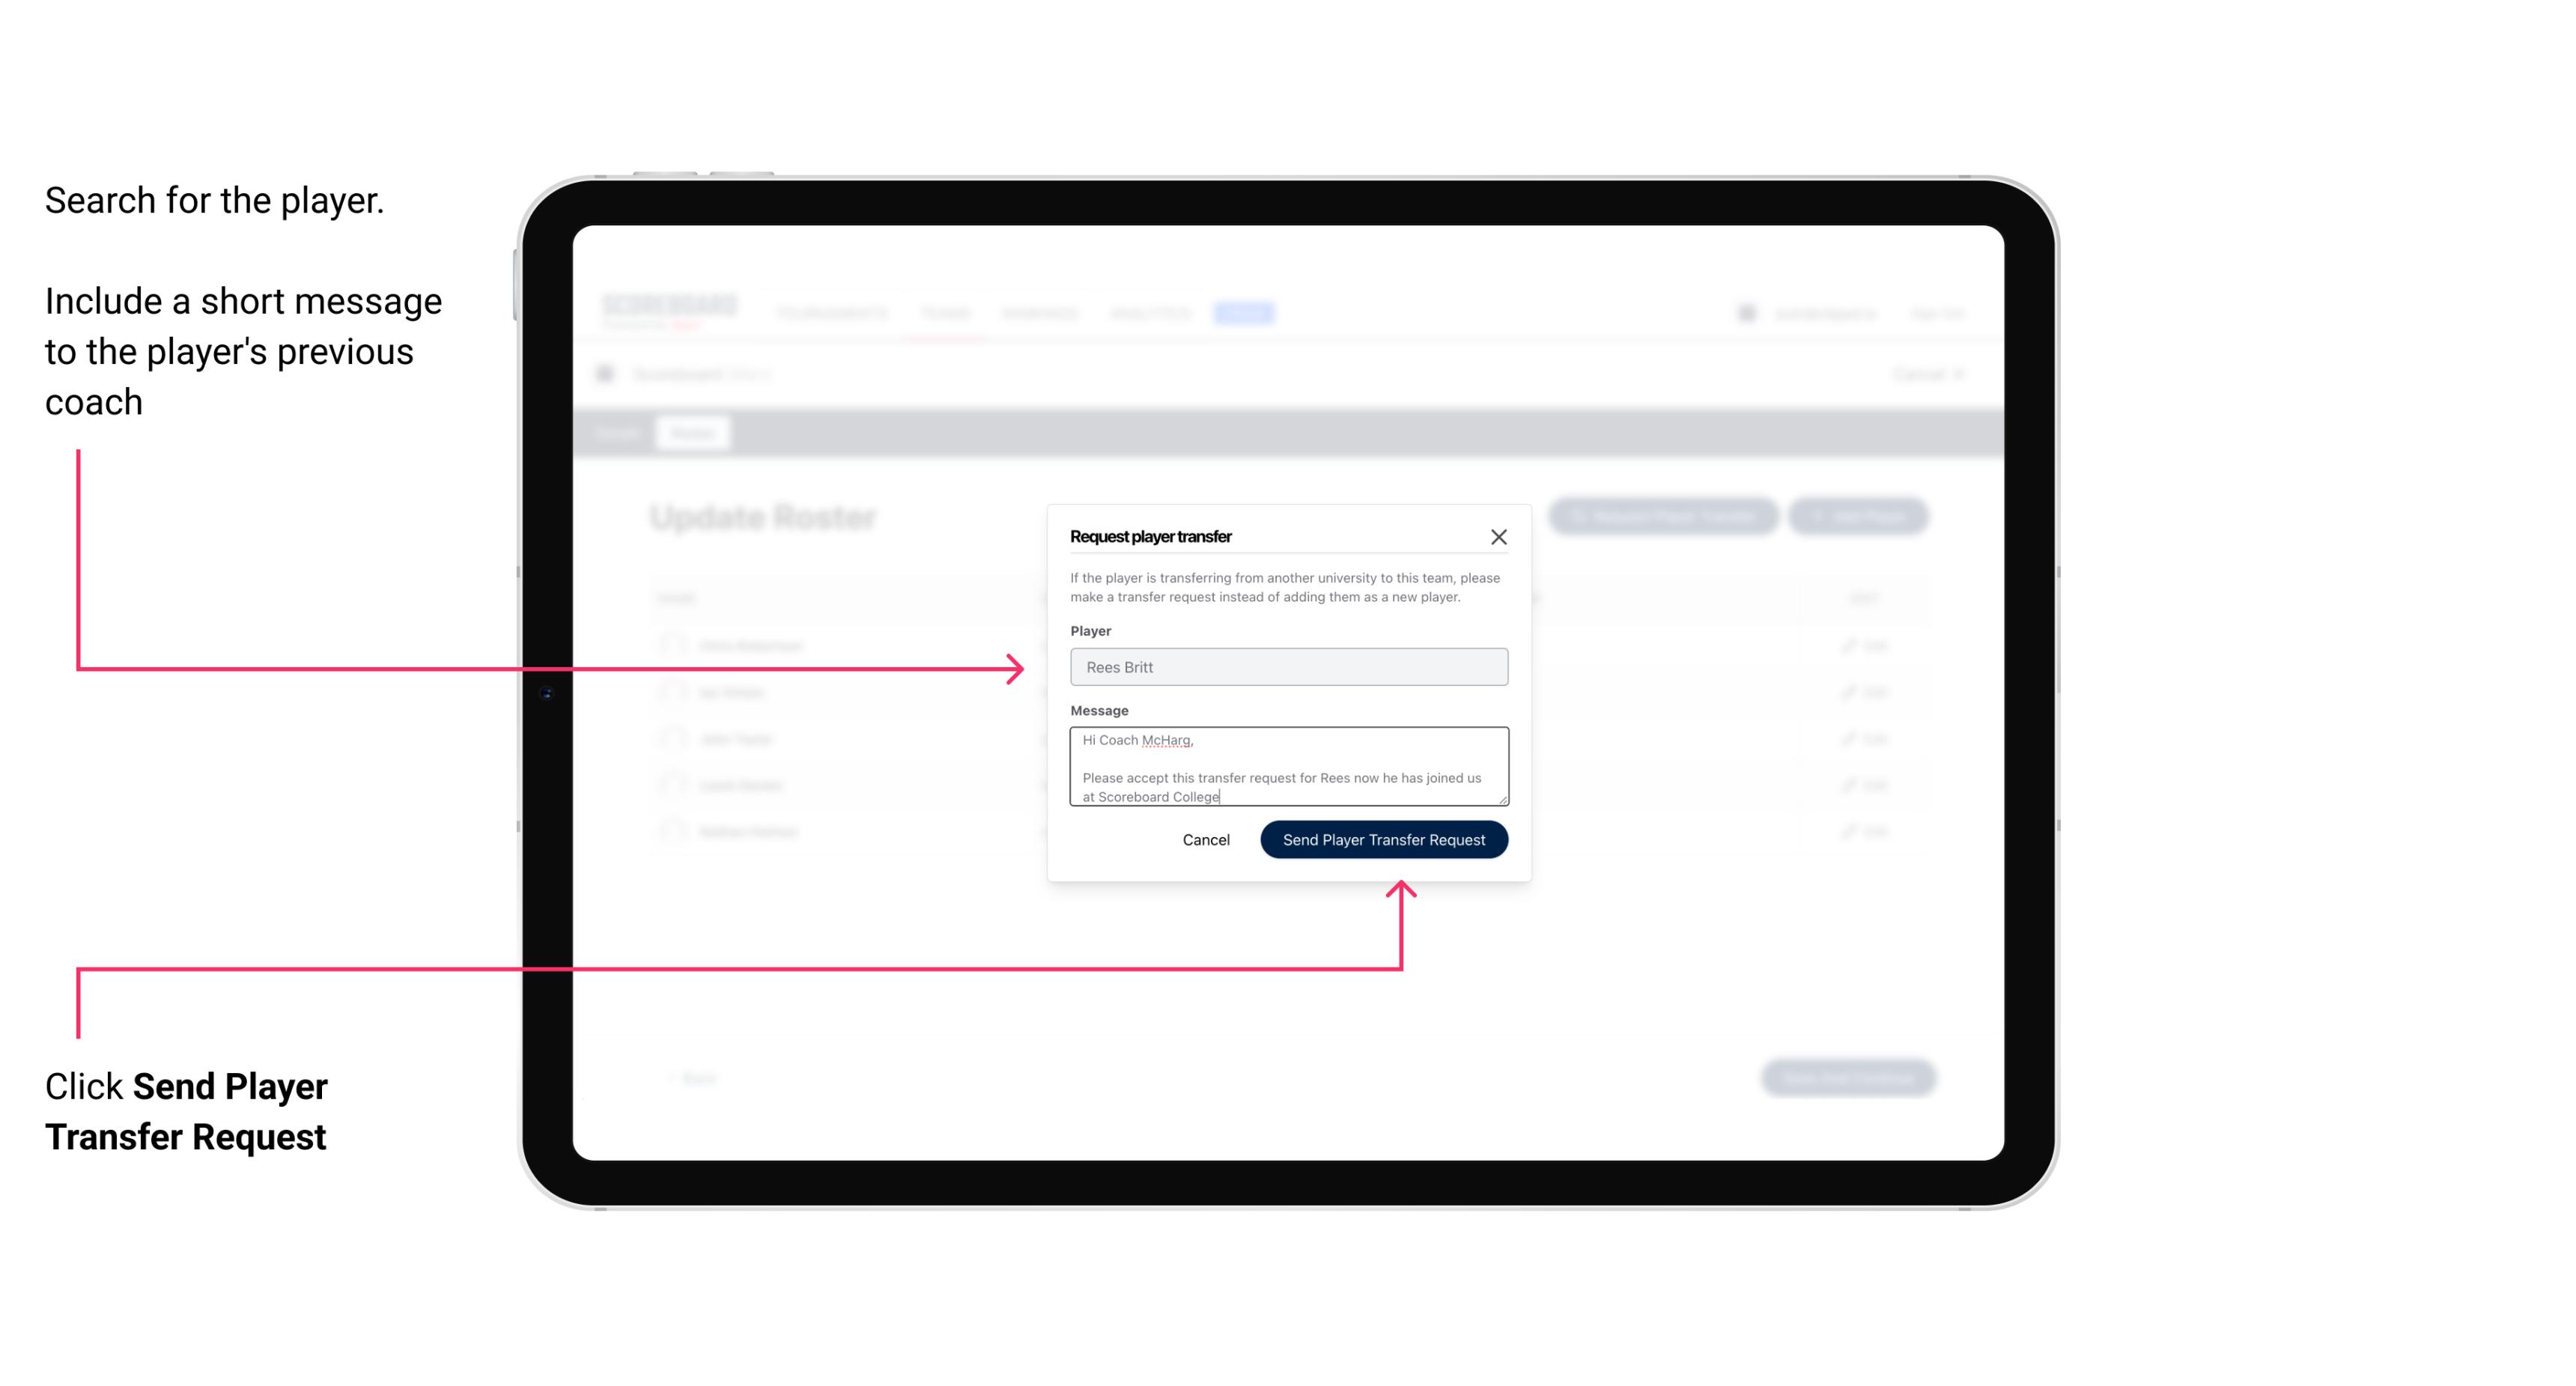Viewport: 2576px width, 1386px height.
Task: Click the close X button on dialog
Action: pyautogui.click(x=1499, y=536)
